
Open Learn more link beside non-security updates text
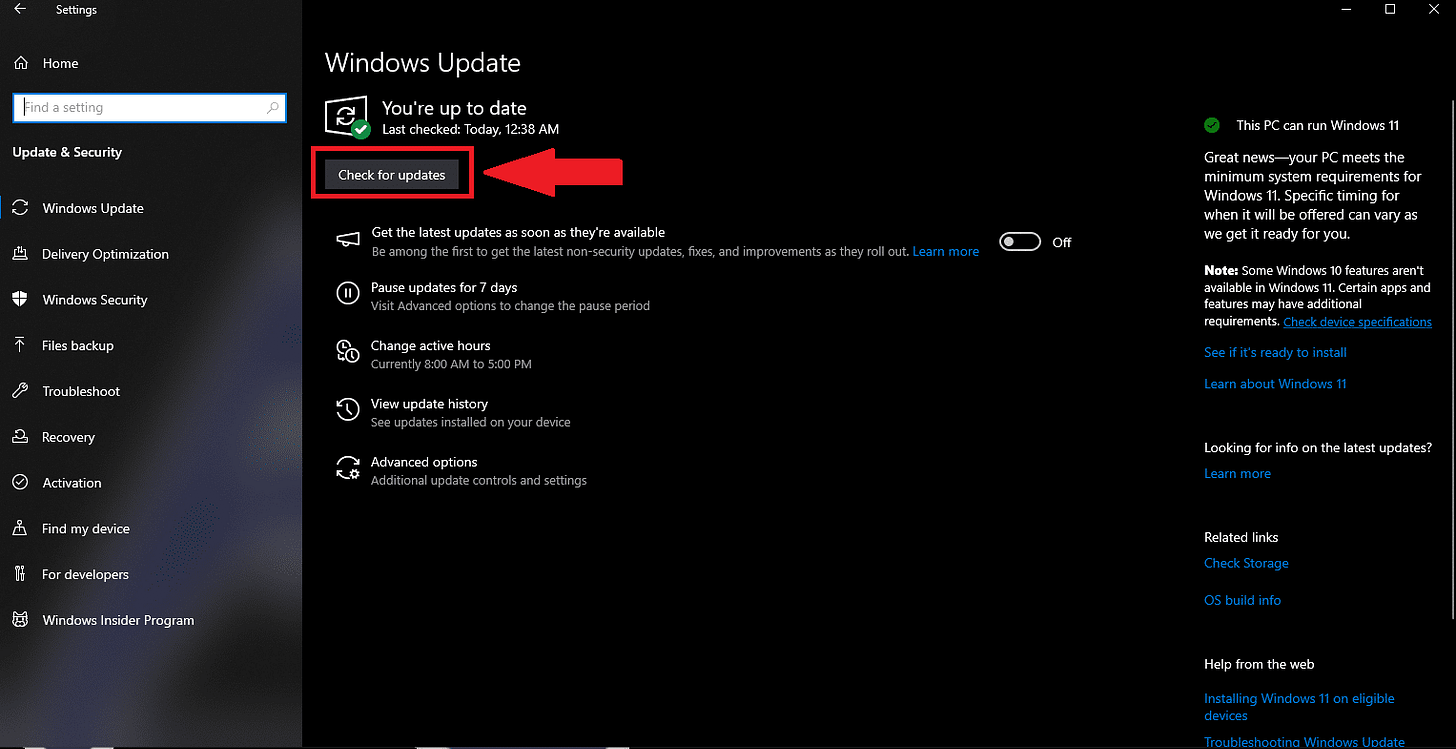coord(945,252)
